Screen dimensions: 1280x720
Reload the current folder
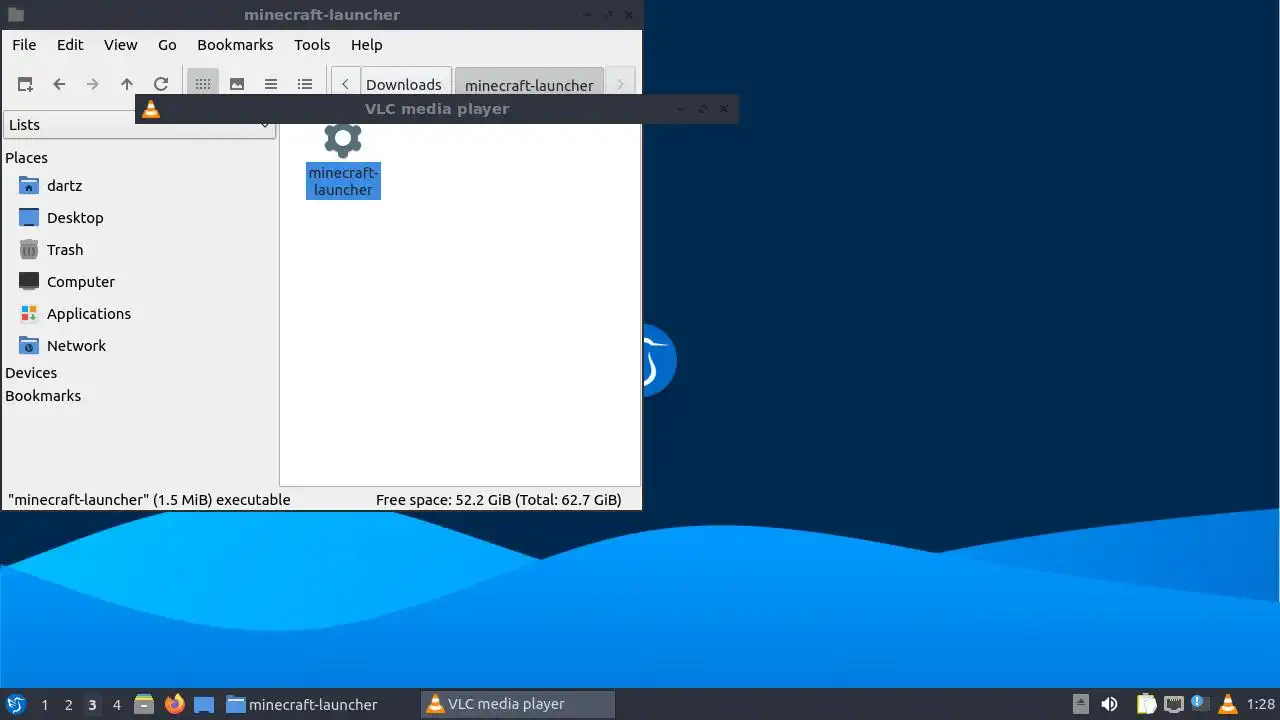[161, 84]
